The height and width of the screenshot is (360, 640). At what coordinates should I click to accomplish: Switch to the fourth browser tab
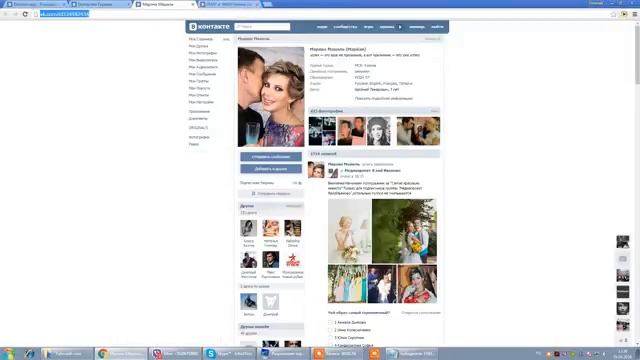click(x=229, y=4)
